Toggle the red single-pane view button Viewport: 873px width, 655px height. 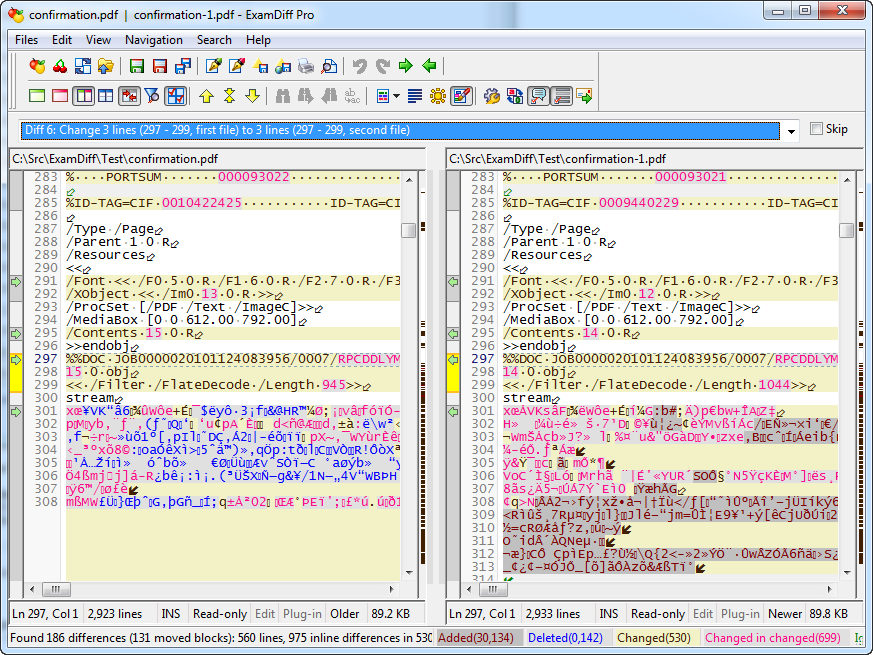click(x=60, y=96)
